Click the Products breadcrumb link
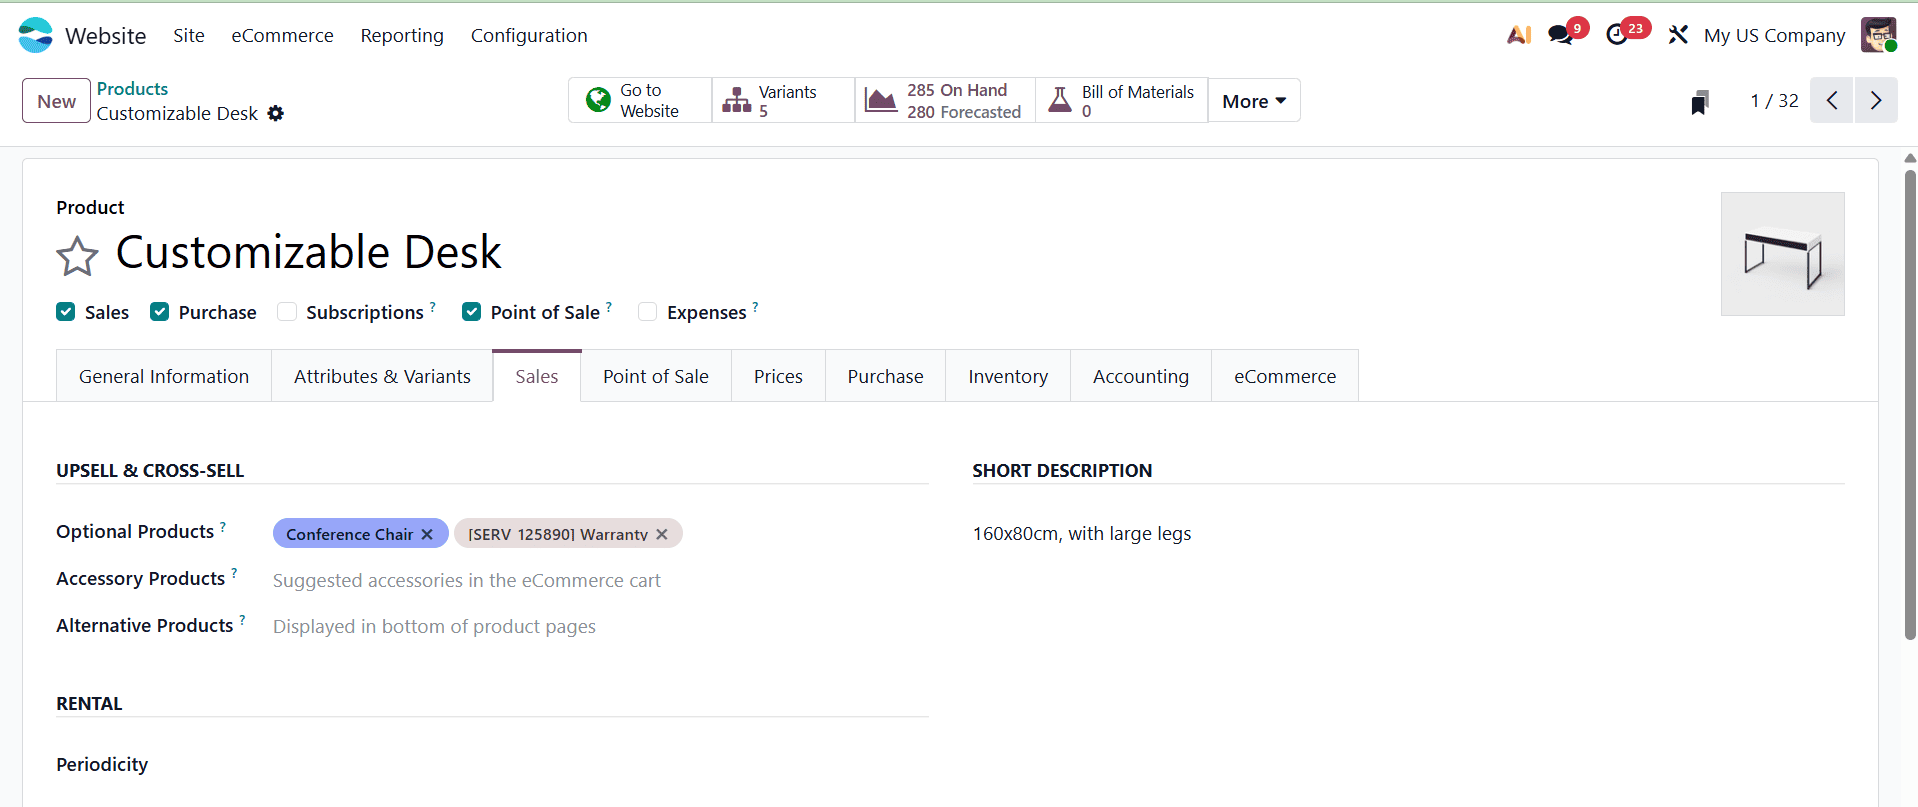 [132, 89]
